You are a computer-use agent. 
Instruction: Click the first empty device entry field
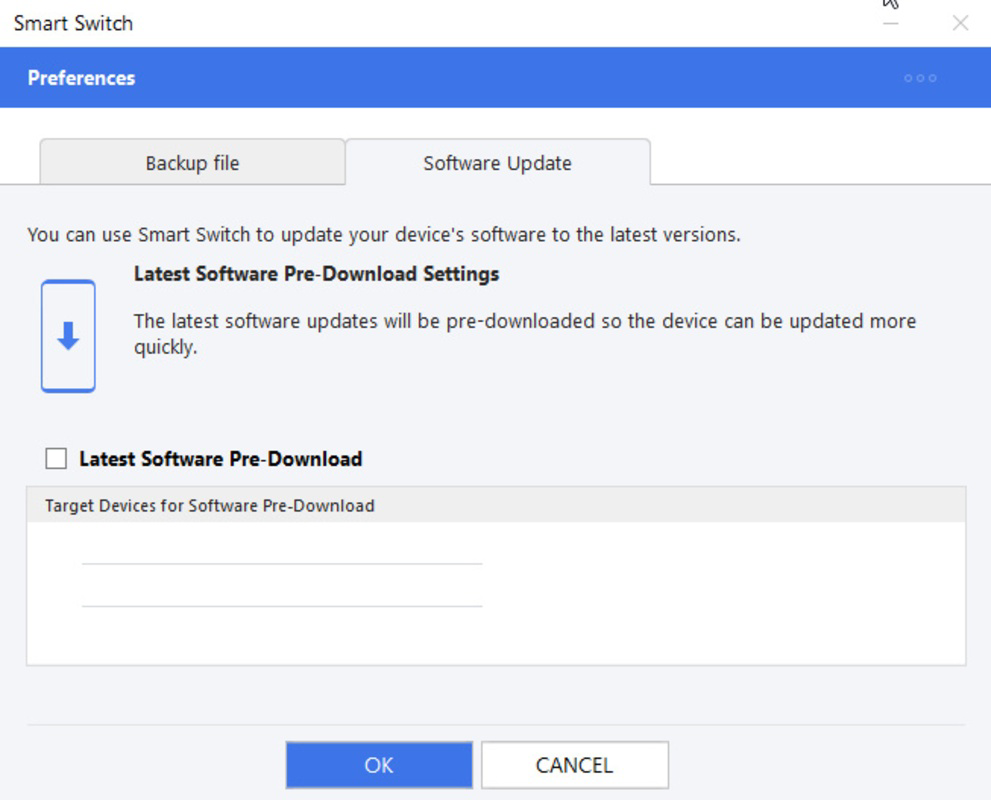pyautogui.click(x=280, y=565)
